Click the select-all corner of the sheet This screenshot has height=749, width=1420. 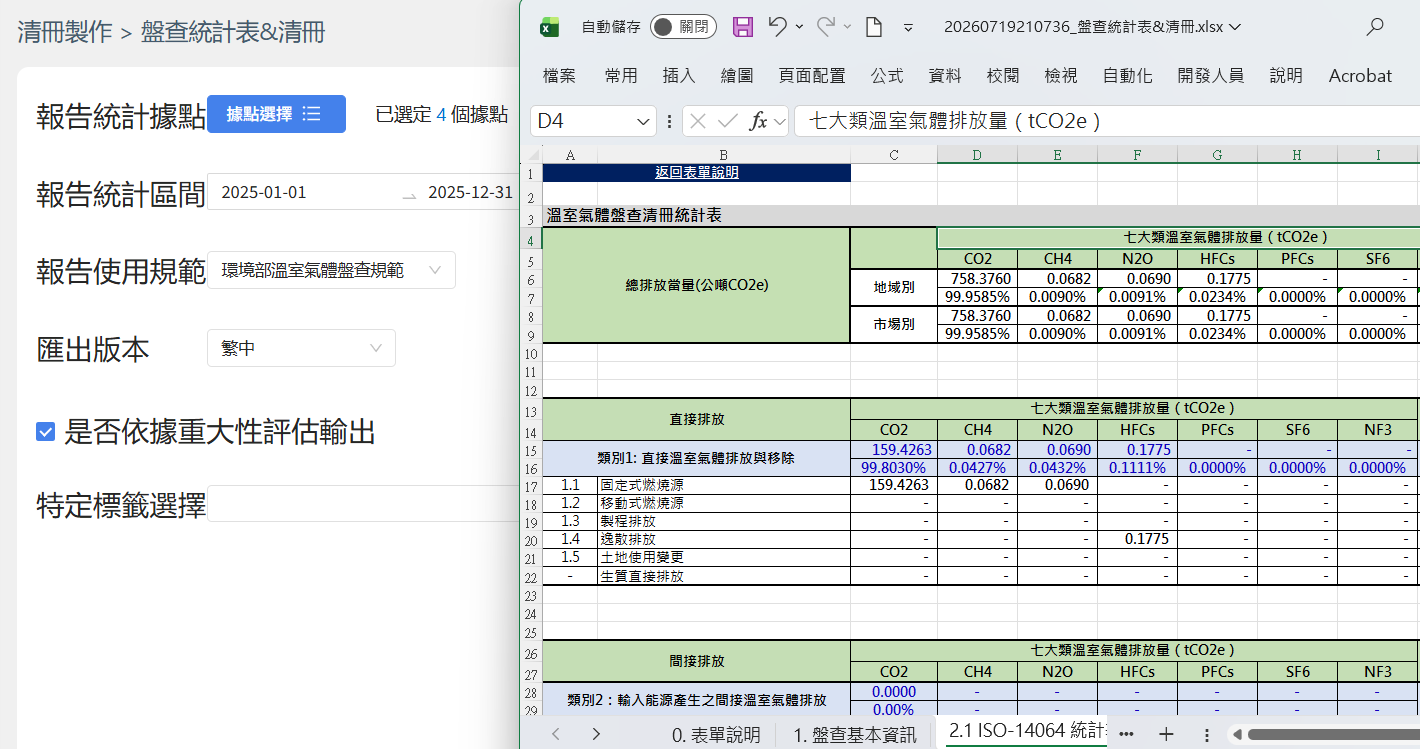[x=531, y=154]
